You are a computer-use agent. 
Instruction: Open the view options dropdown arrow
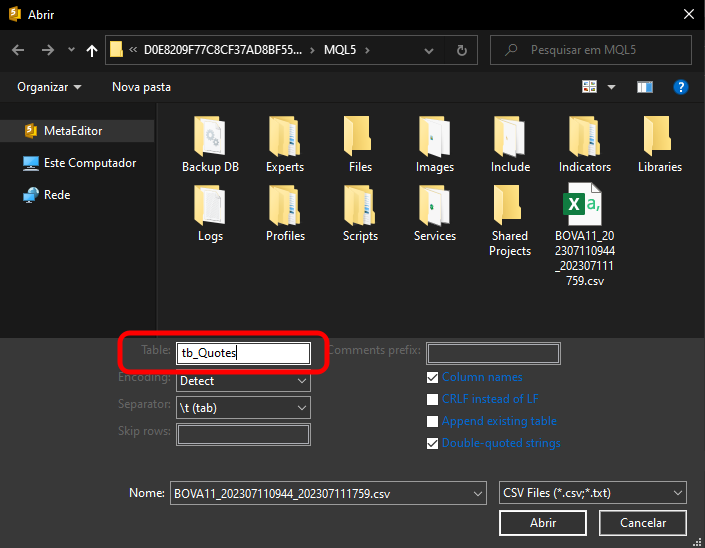pyautogui.click(x=611, y=87)
